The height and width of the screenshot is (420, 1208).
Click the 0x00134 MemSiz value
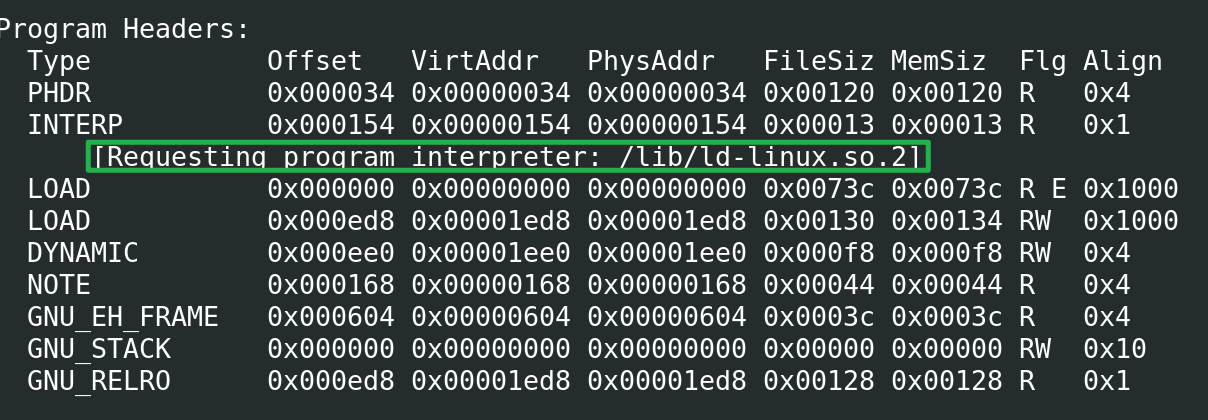[946, 221]
